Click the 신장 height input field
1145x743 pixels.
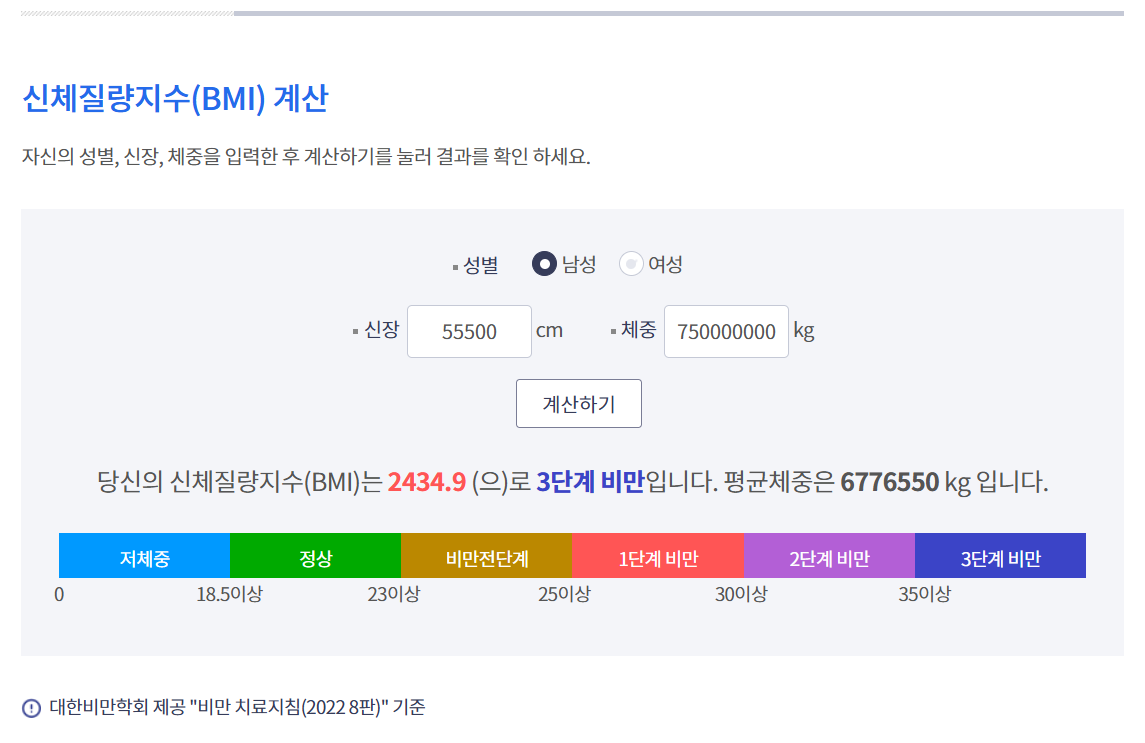(469, 331)
